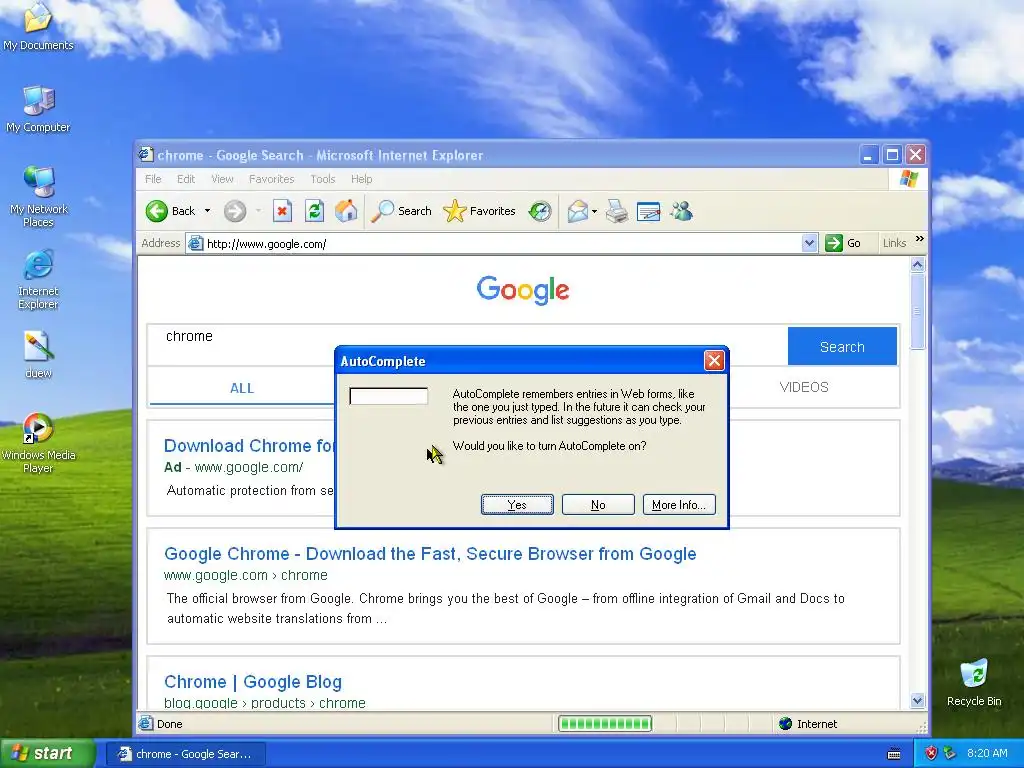1024x768 pixels.
Task: Open Google Chrome download result link
Action: point(430,554)
